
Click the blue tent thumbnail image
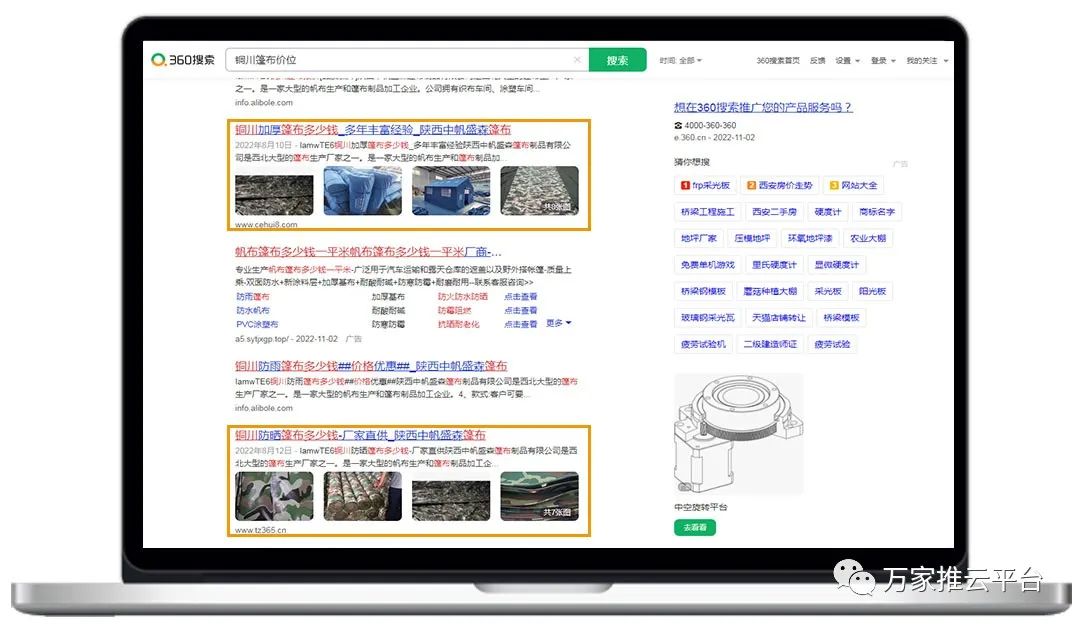click(x=451, y=191)
